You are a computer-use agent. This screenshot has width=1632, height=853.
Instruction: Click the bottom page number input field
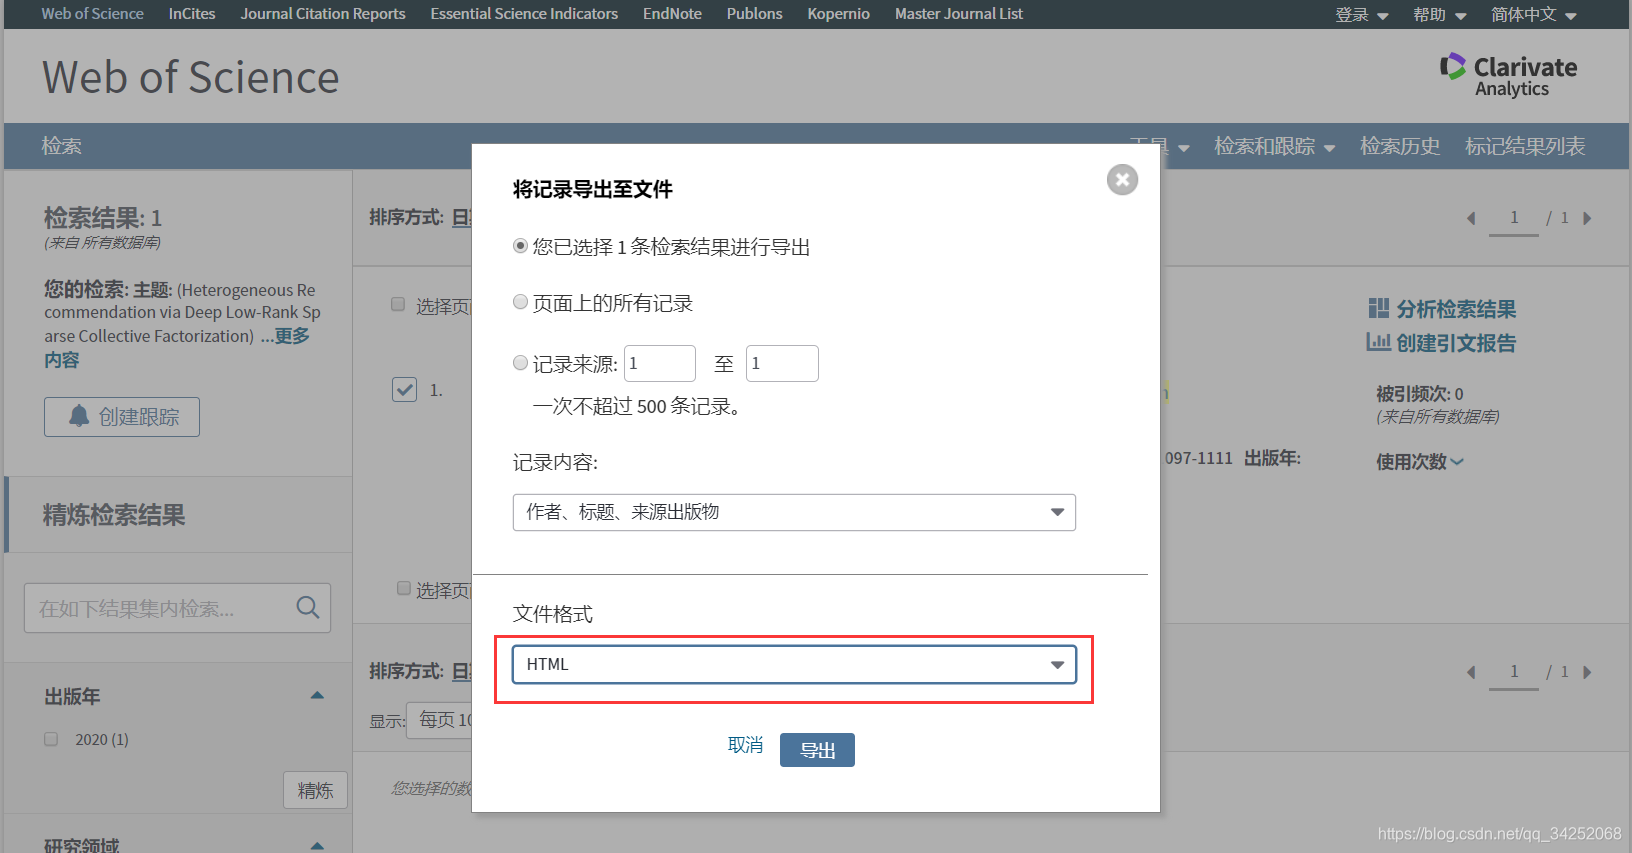pos(1514,672)
